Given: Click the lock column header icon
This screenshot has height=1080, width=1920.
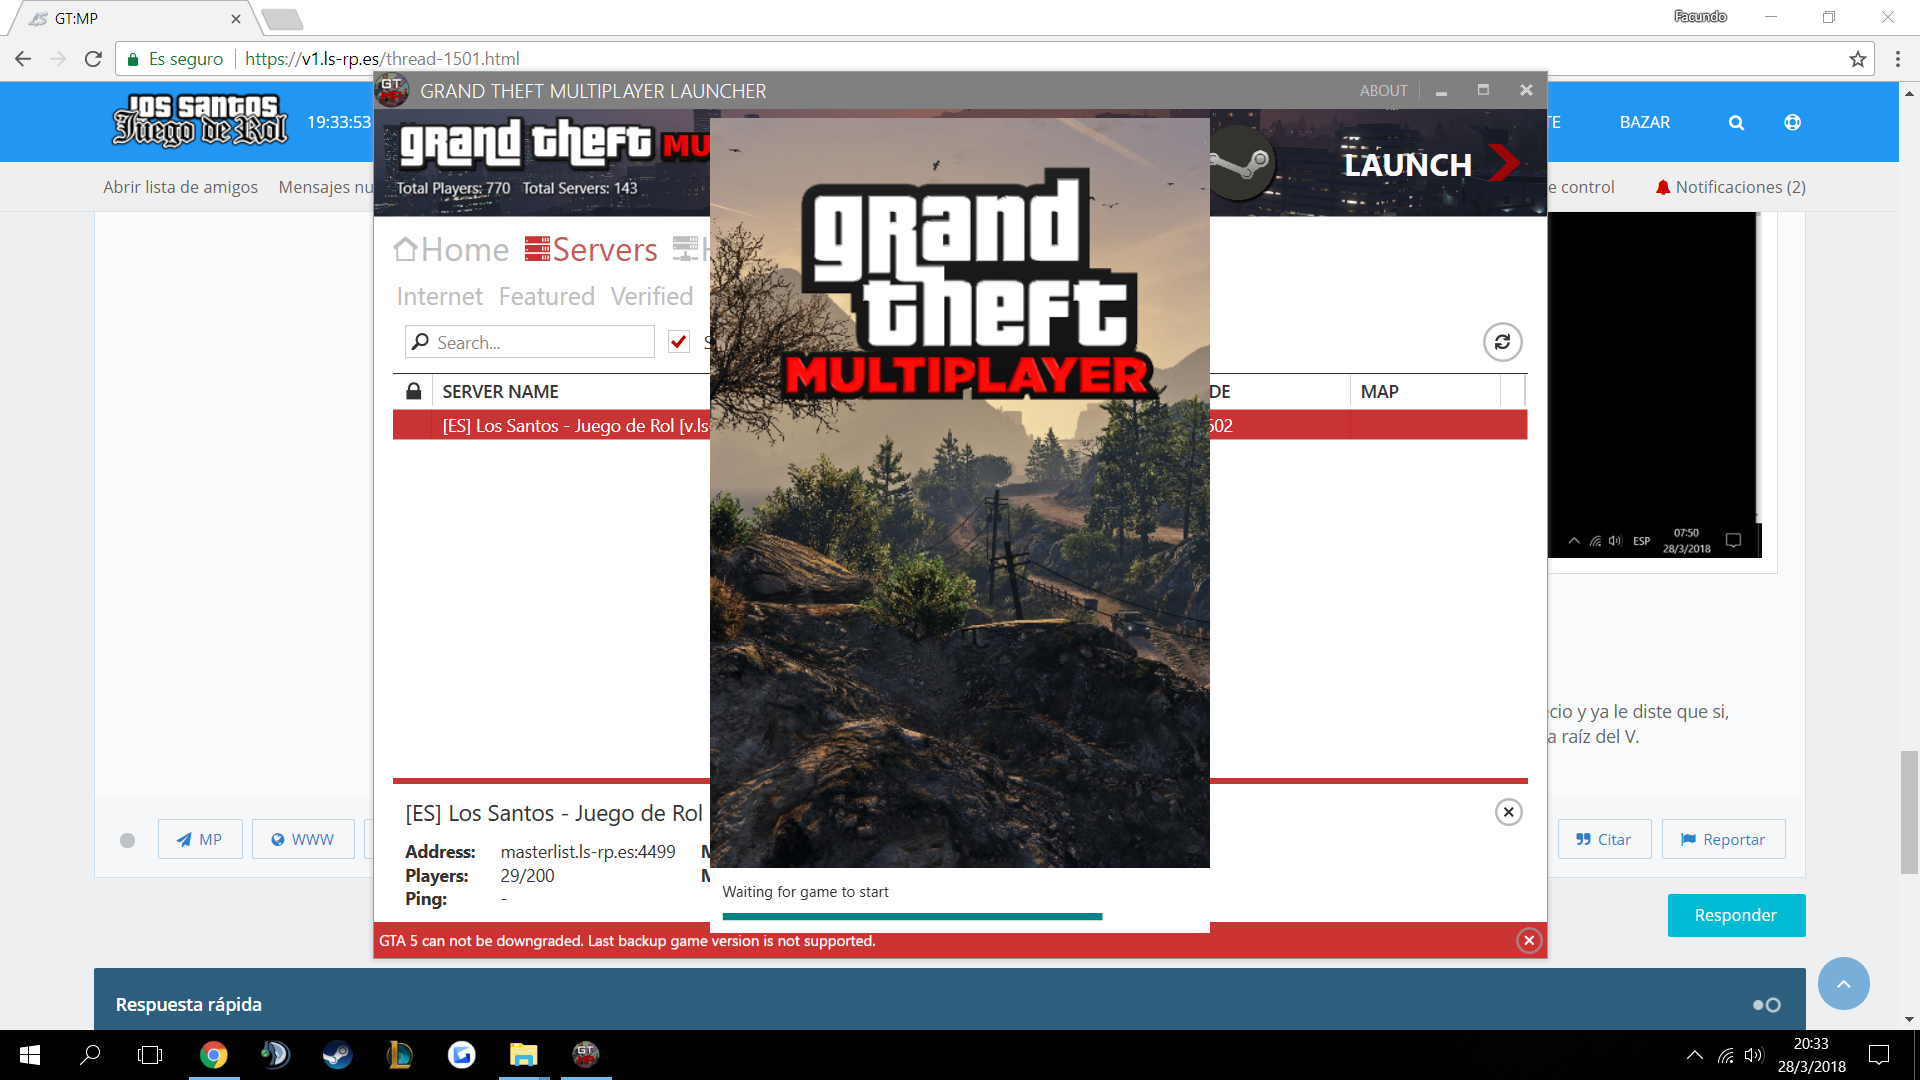Looking at the screenshot, I should pos(413,391).
